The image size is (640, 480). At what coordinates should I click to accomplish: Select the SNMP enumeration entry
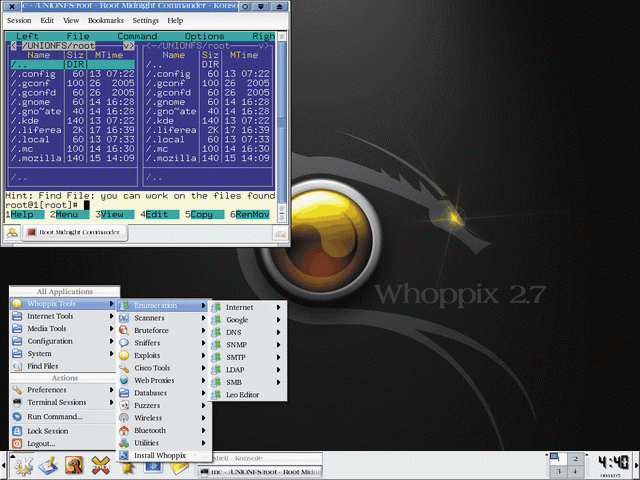click(x=247, y=345)
